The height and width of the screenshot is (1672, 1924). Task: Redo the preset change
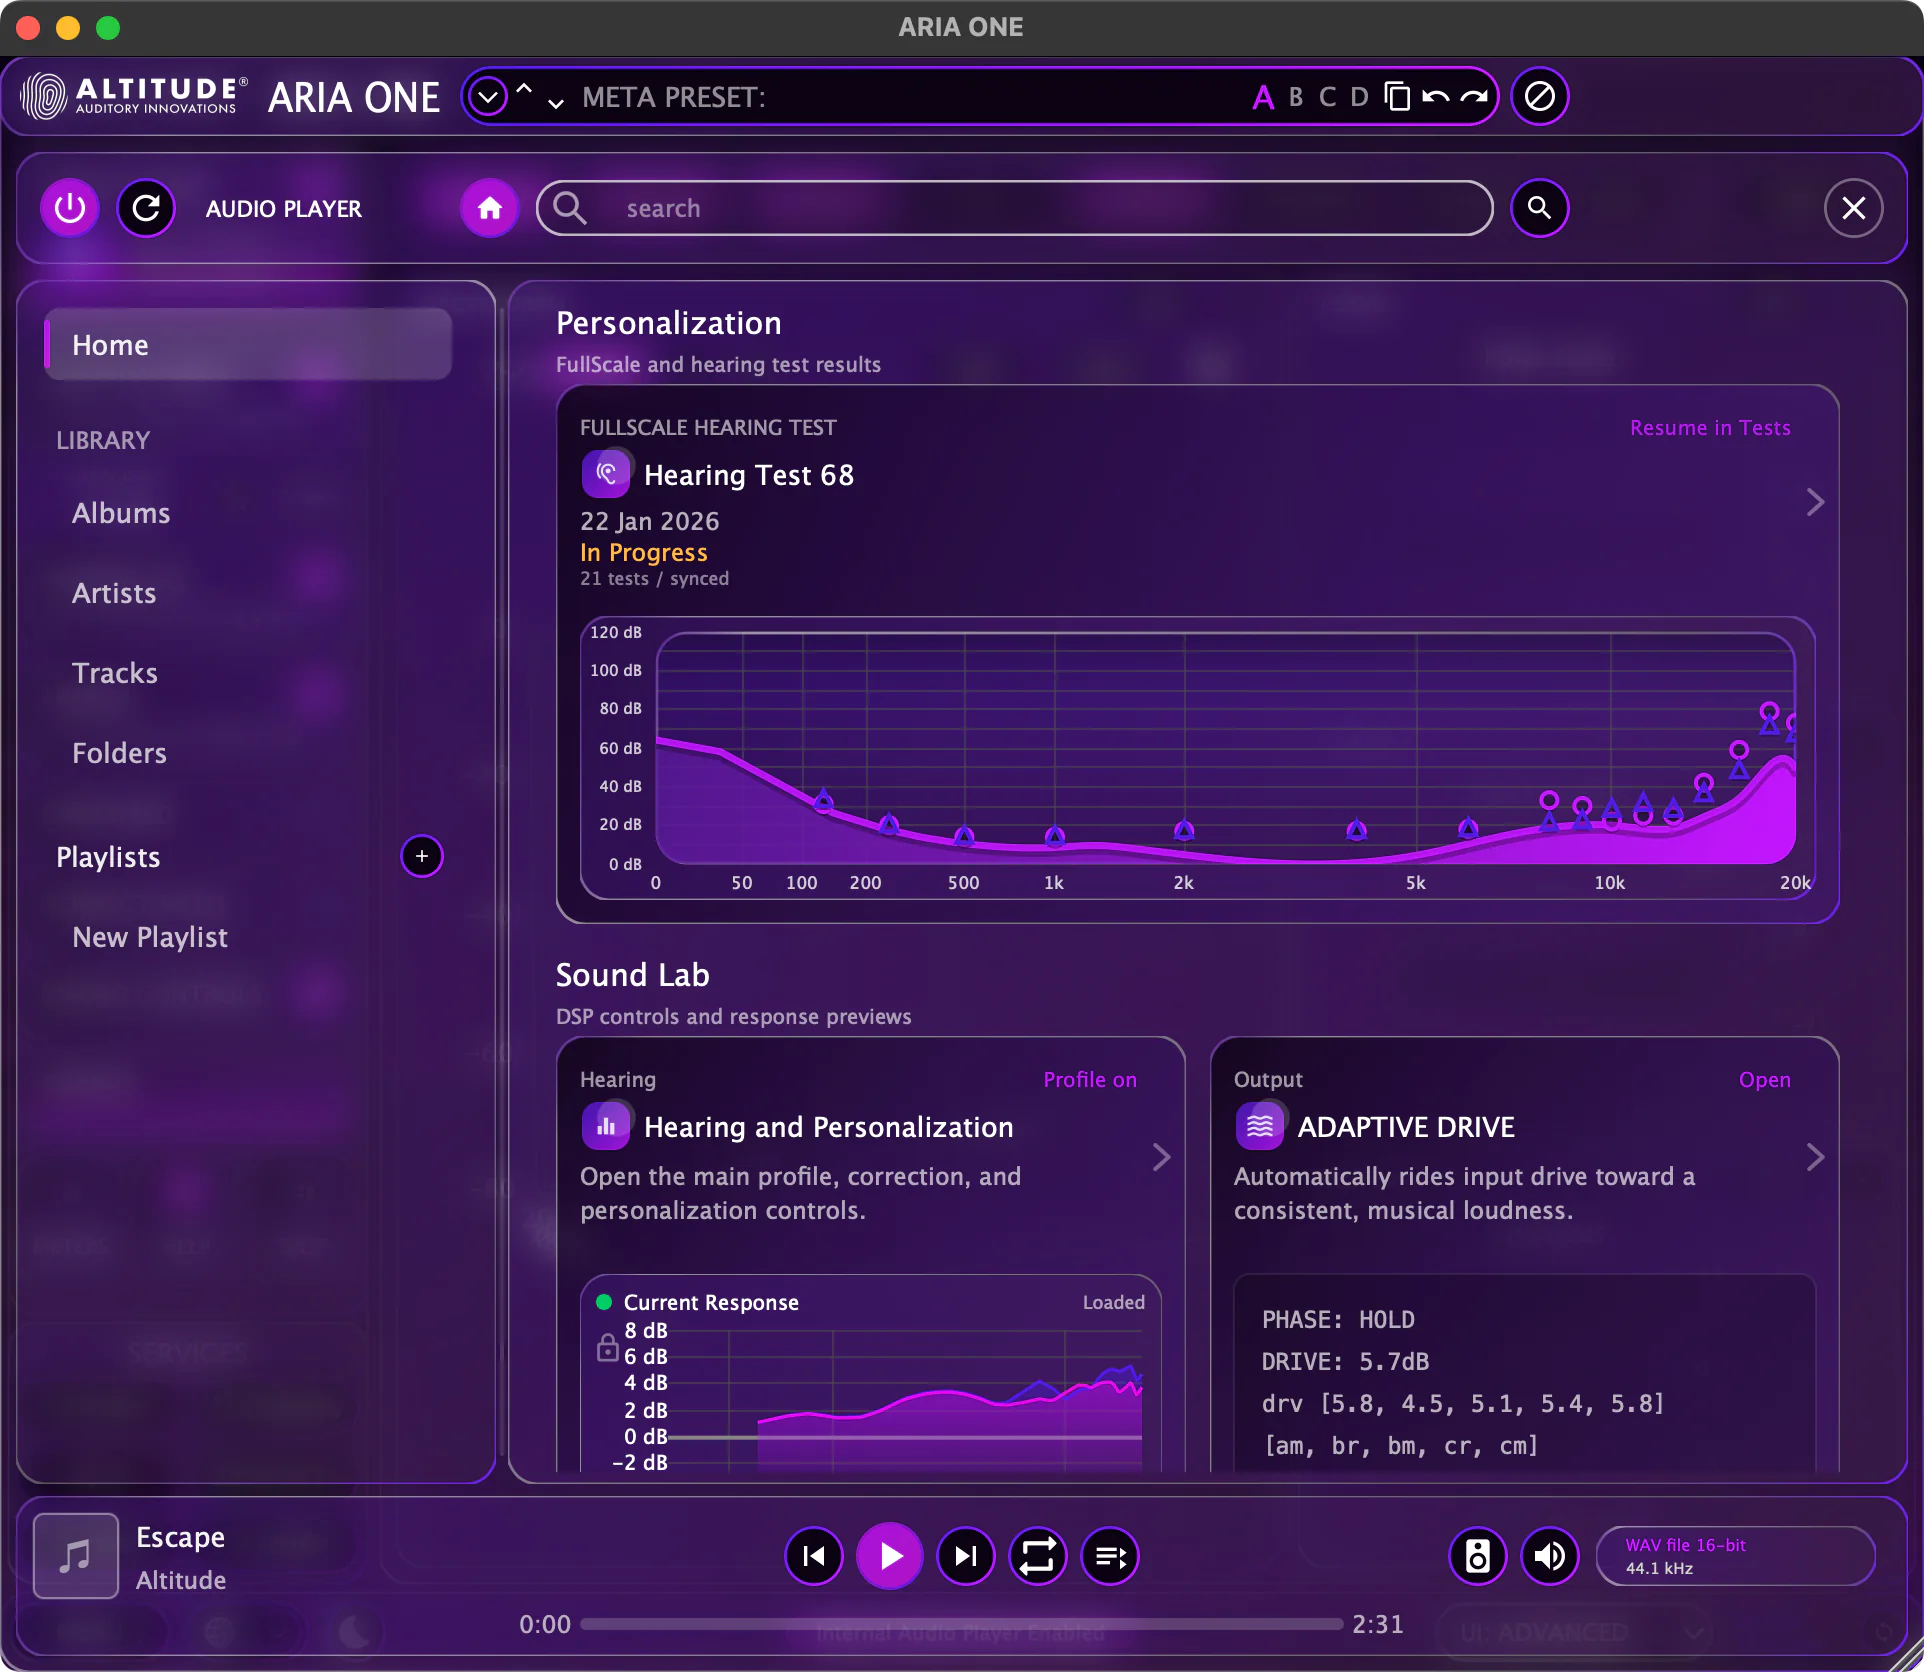(1474, 97)
